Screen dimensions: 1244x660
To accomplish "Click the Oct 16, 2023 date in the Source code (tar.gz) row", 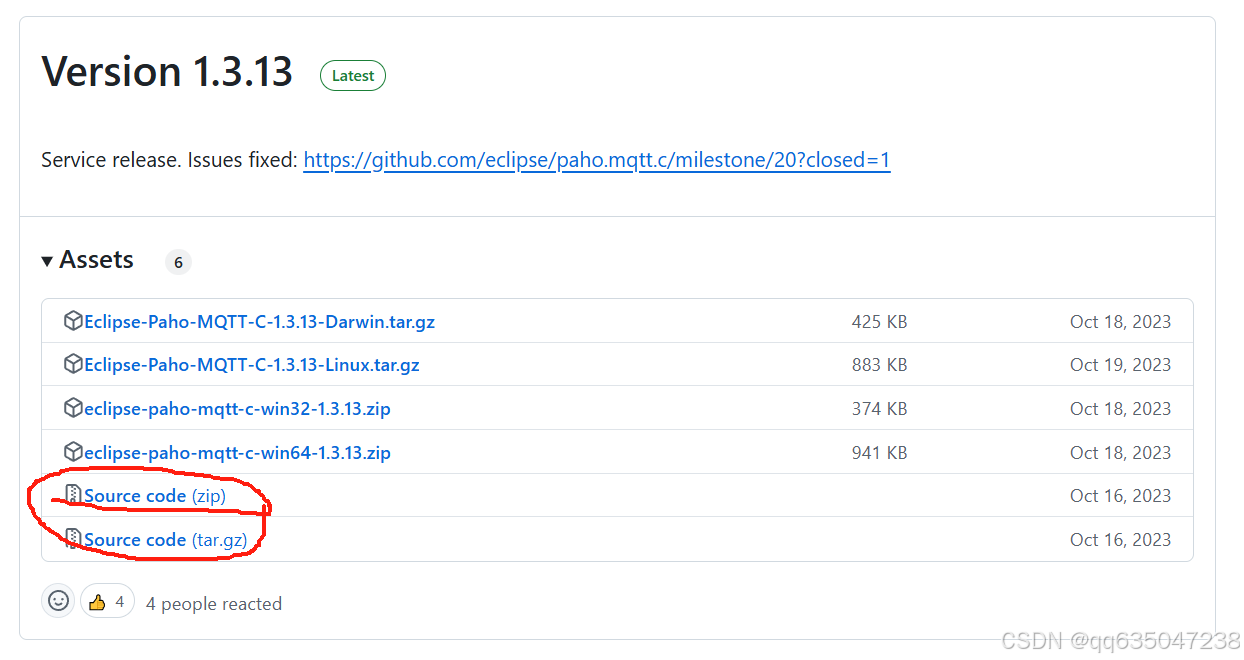I will 1120,540.
